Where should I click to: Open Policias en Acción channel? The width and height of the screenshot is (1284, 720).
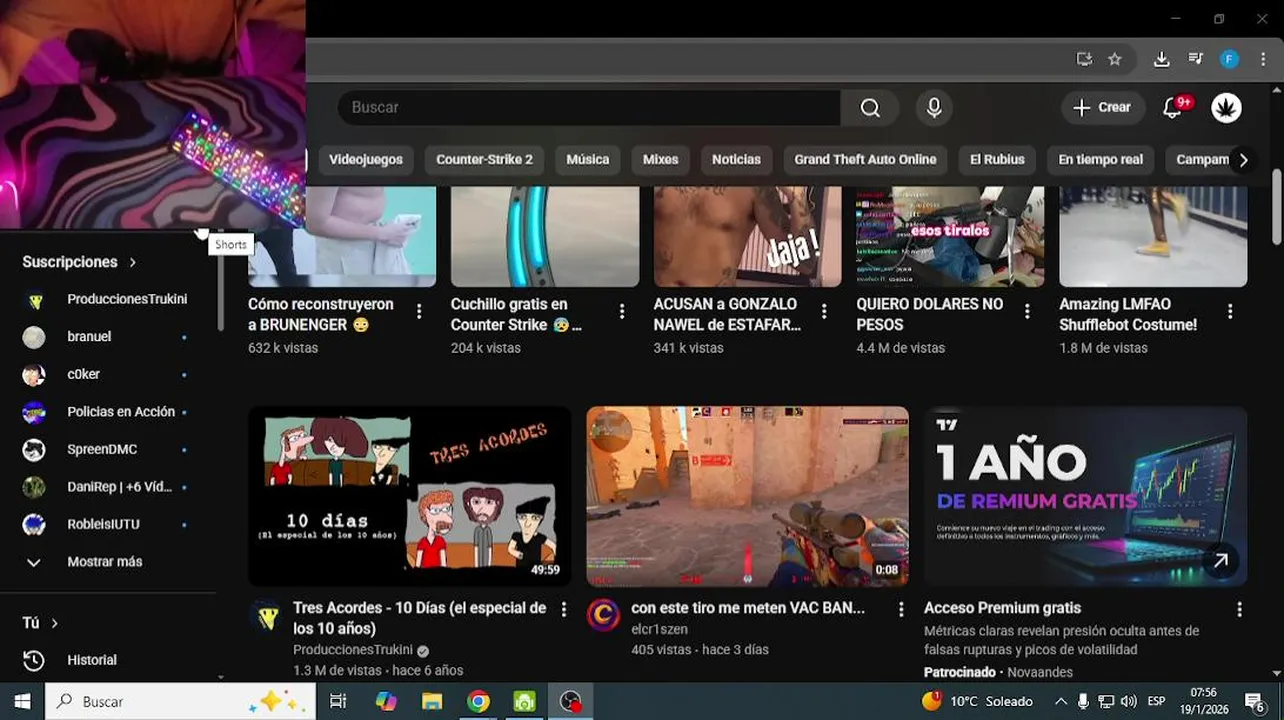coord(107,412)
